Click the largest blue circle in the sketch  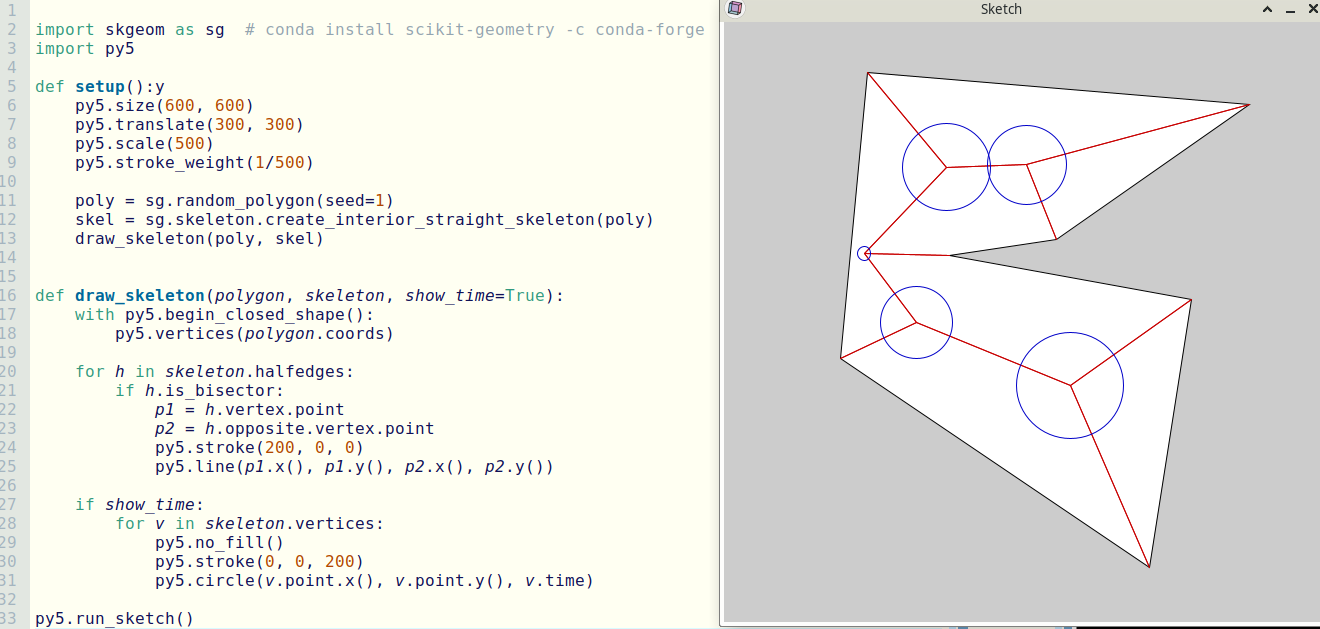click(1069, 385)
